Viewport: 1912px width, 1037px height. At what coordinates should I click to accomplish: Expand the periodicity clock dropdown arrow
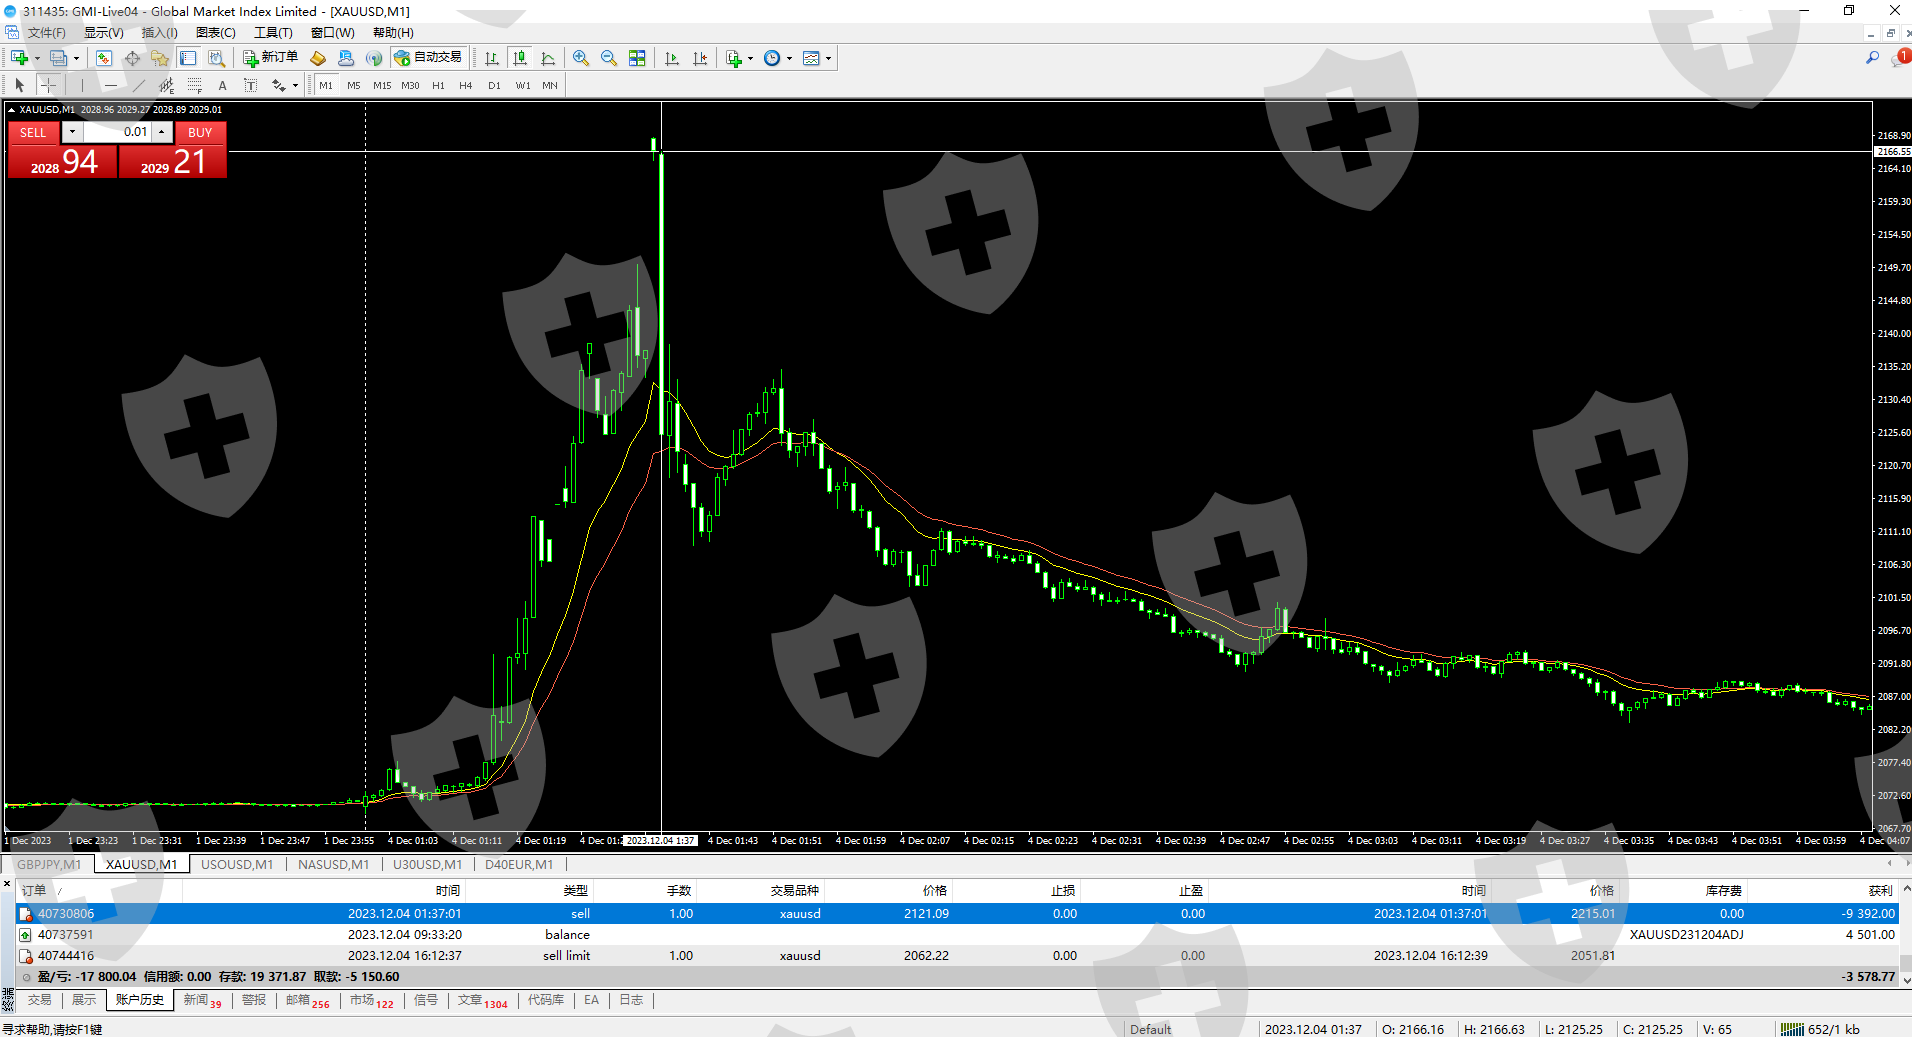pos(789,58)
